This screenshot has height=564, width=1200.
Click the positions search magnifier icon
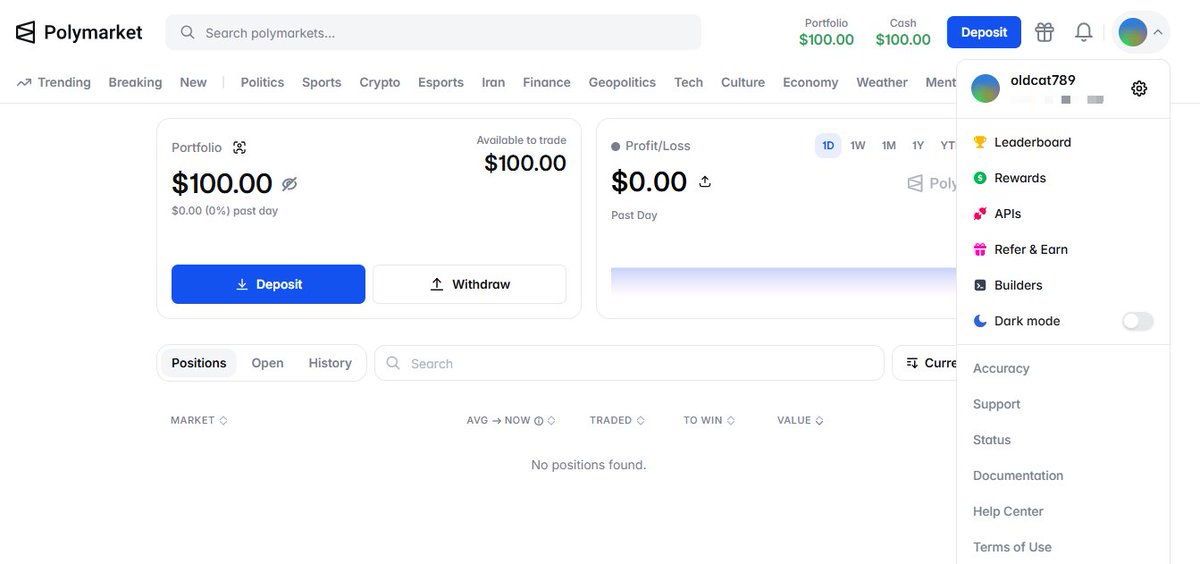(x=393, y=363)
